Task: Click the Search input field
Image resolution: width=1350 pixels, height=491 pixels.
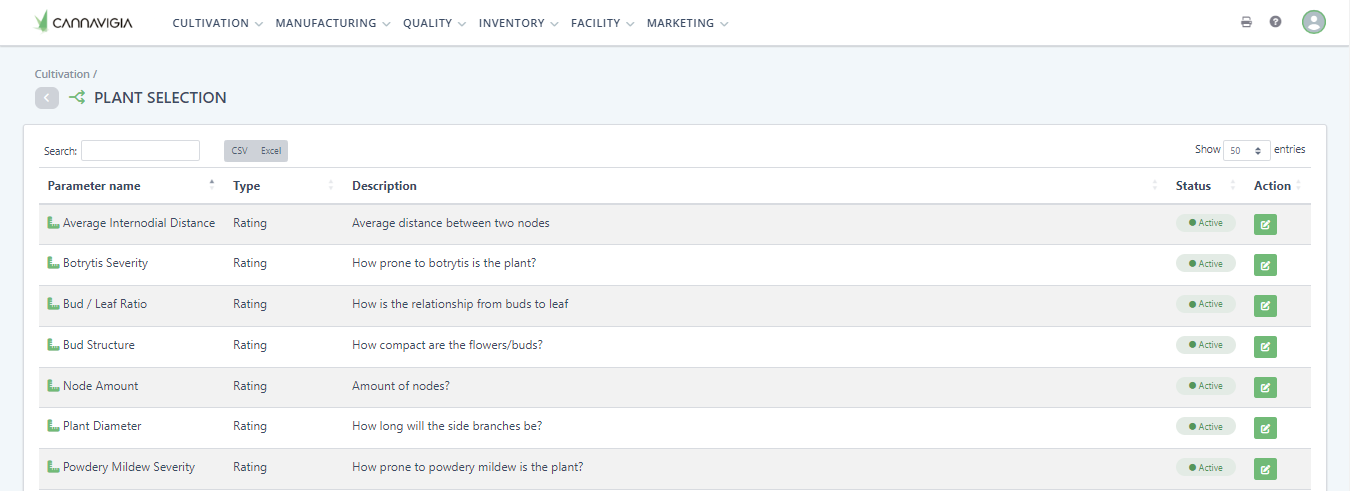Action: [140, 151]
